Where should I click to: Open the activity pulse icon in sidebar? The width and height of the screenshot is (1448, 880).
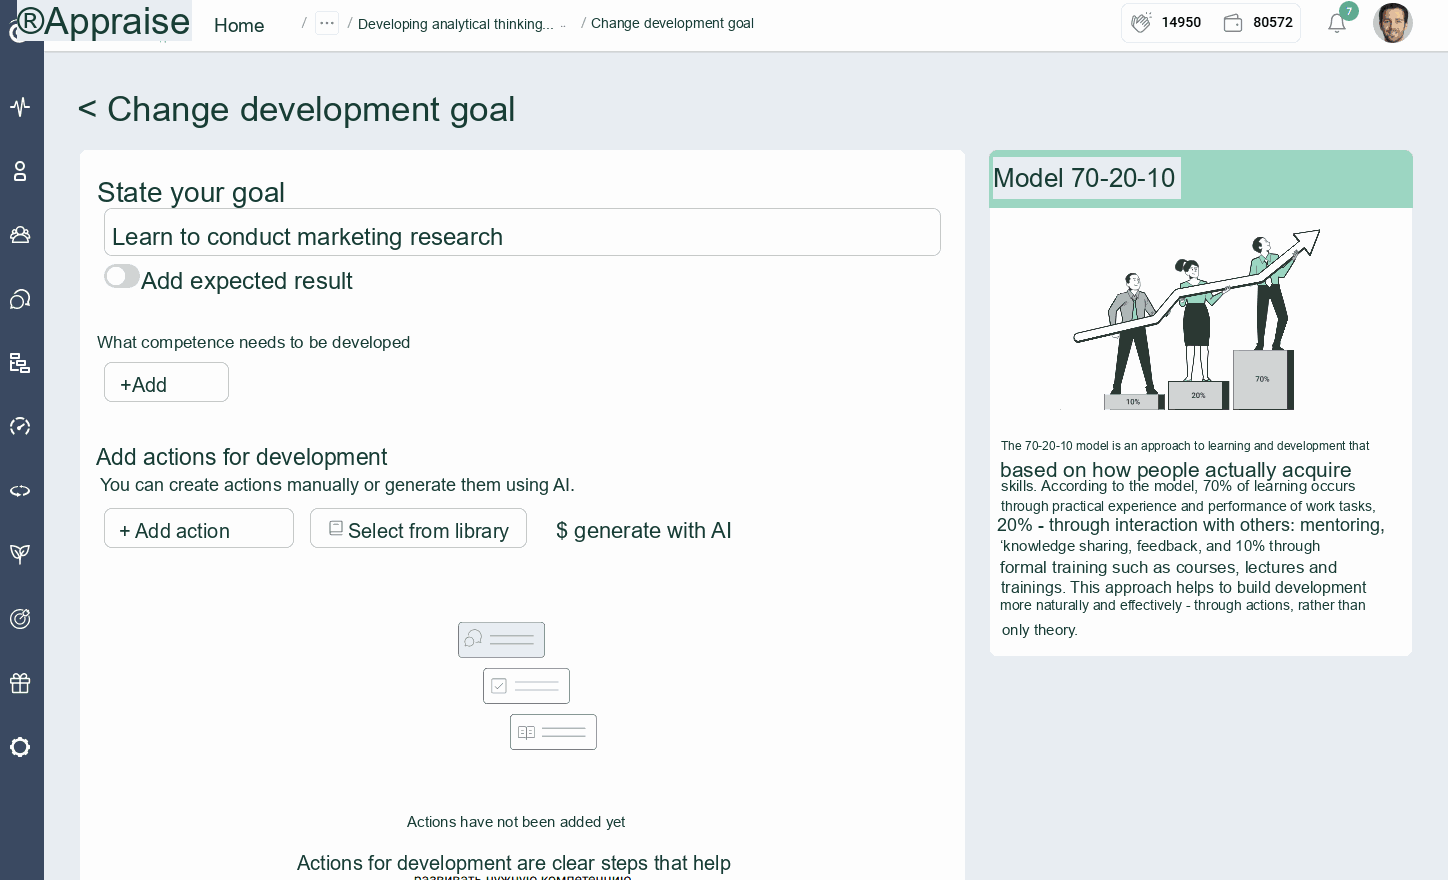click(x=20, y=107)
